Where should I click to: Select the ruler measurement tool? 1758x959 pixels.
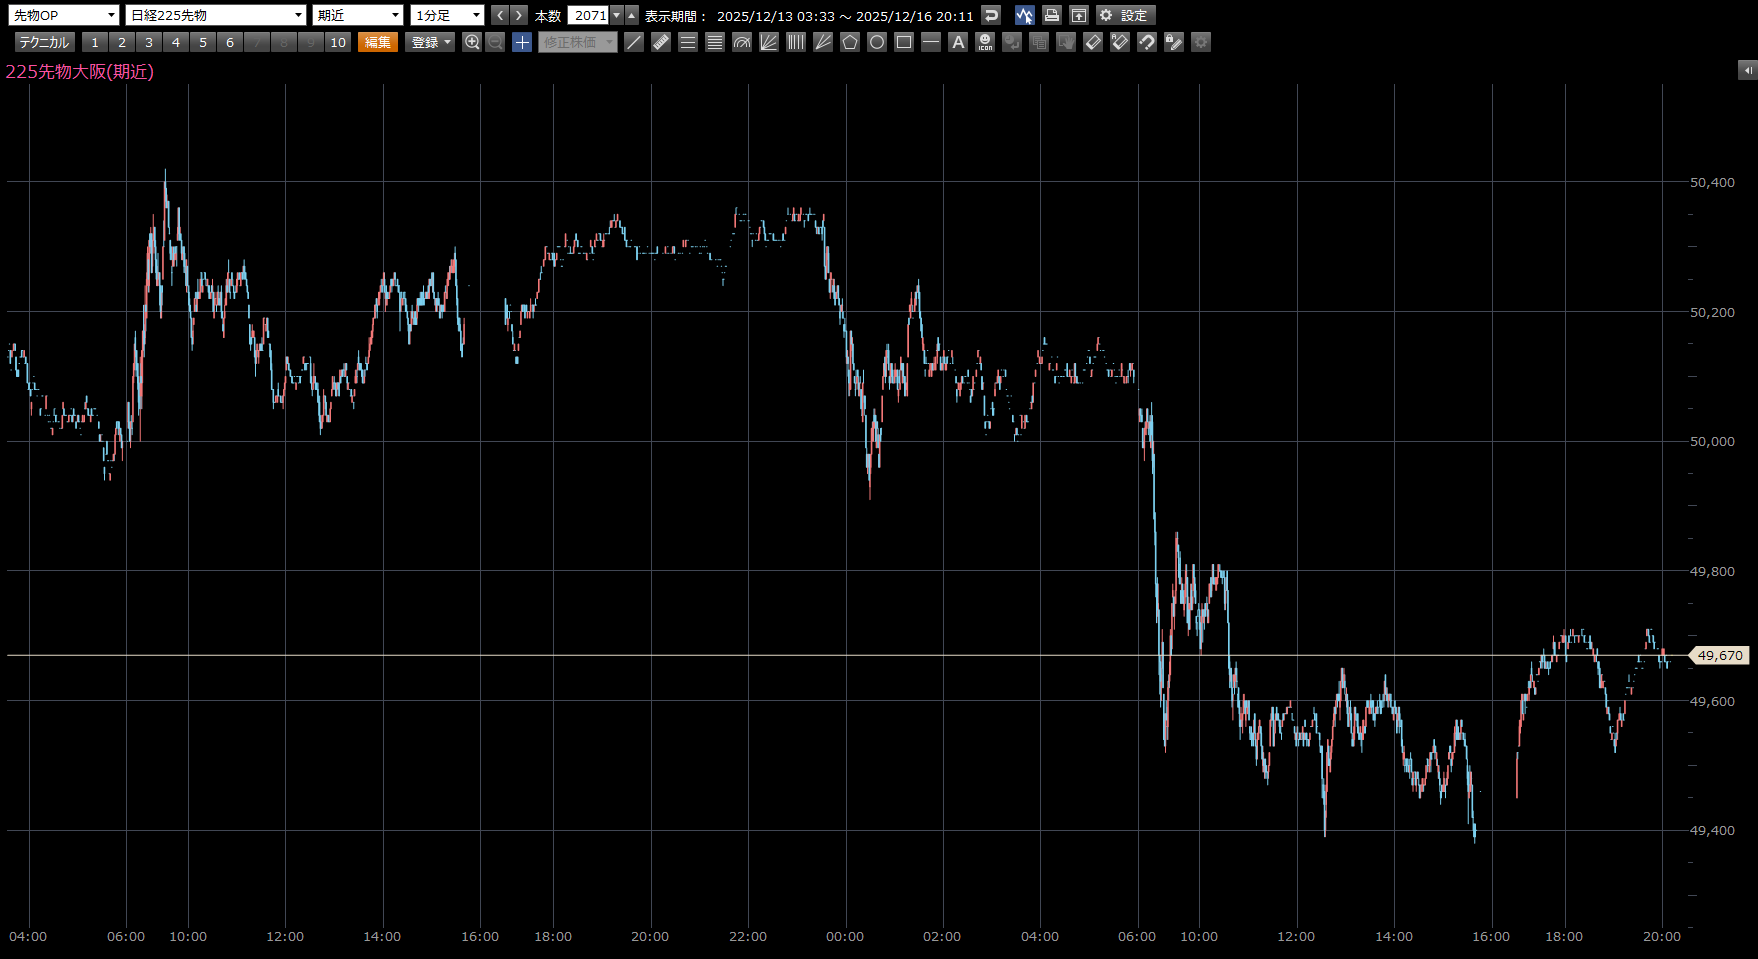click(x=661, y=42)
